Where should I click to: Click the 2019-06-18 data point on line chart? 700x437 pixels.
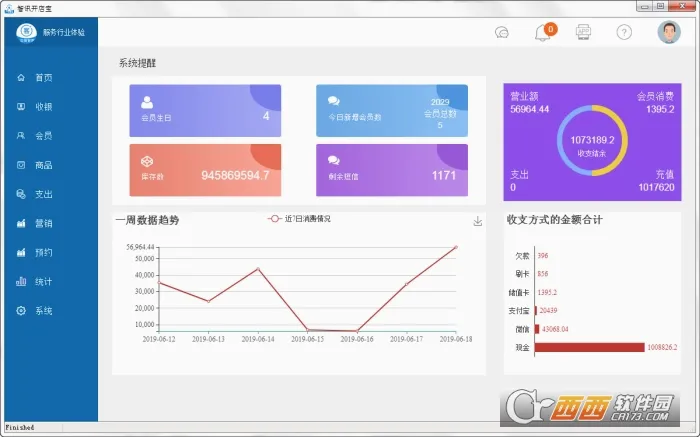pos(456,247)
